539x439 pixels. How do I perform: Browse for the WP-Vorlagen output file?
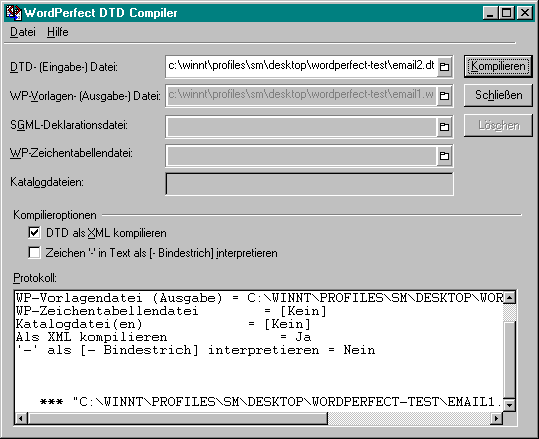point(444,95)
